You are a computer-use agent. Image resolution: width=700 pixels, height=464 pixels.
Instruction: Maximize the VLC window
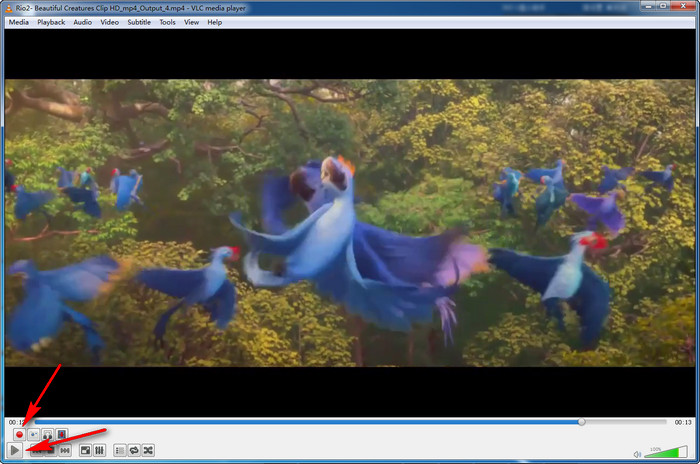pyautogui.click(x=663, y=6)
